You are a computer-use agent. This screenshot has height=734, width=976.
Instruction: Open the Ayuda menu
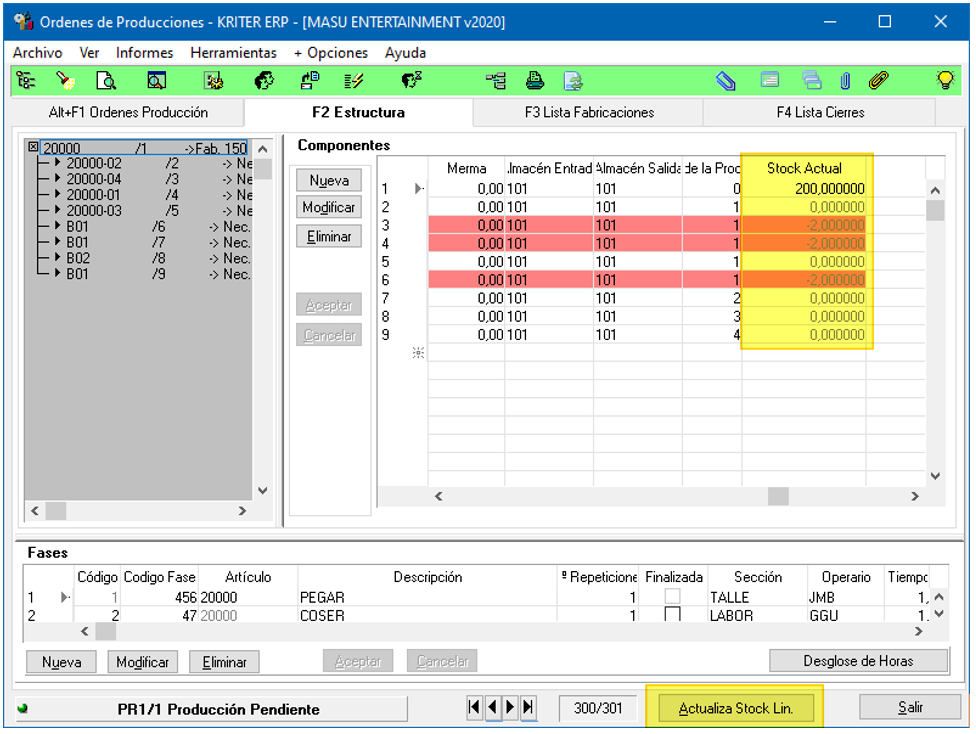(405, 53)
